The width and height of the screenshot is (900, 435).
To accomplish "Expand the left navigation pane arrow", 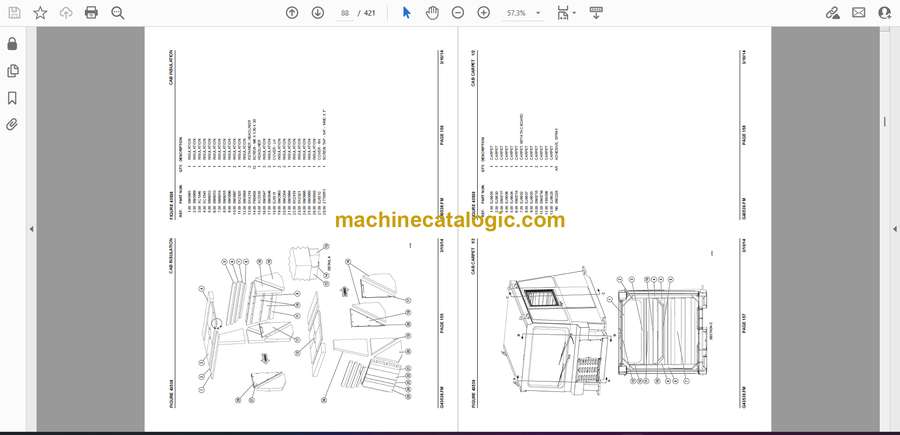I will pyautogui.click(x=32, y=229).
